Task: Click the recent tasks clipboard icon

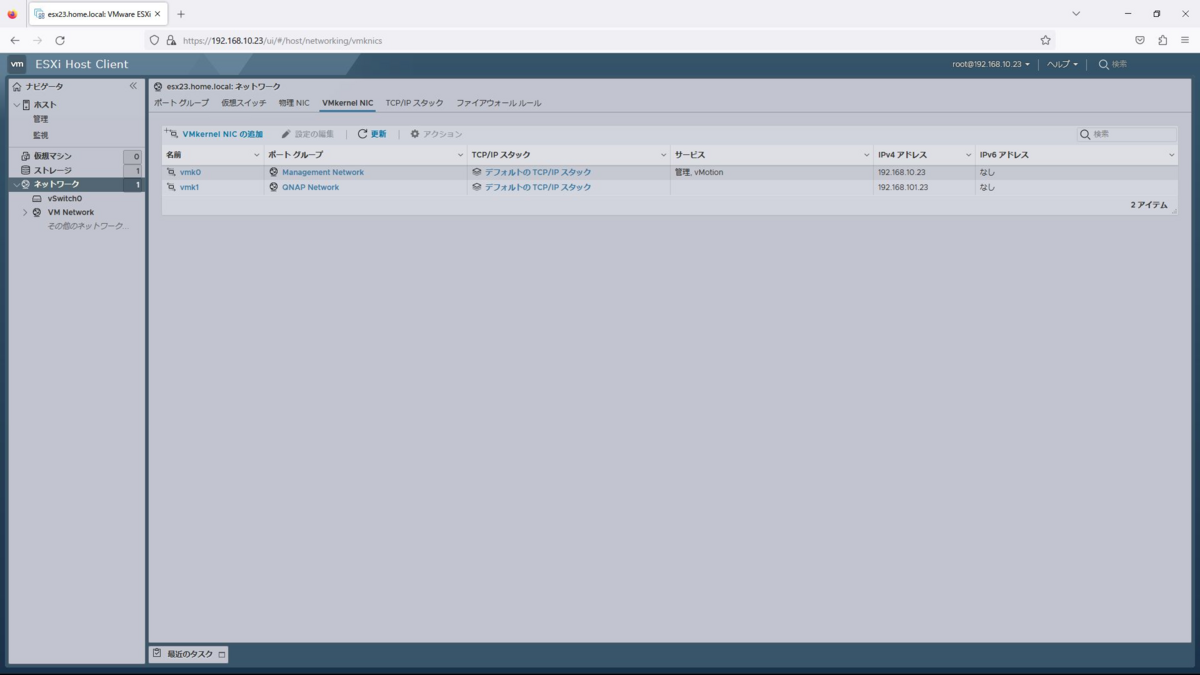Action: coord(157,654)
